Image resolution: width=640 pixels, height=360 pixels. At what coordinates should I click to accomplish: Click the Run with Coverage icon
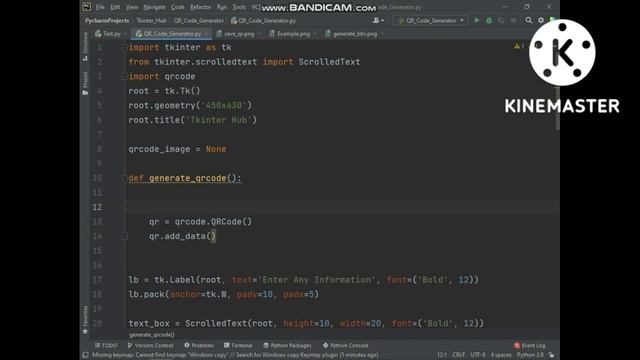coord(501,20)
